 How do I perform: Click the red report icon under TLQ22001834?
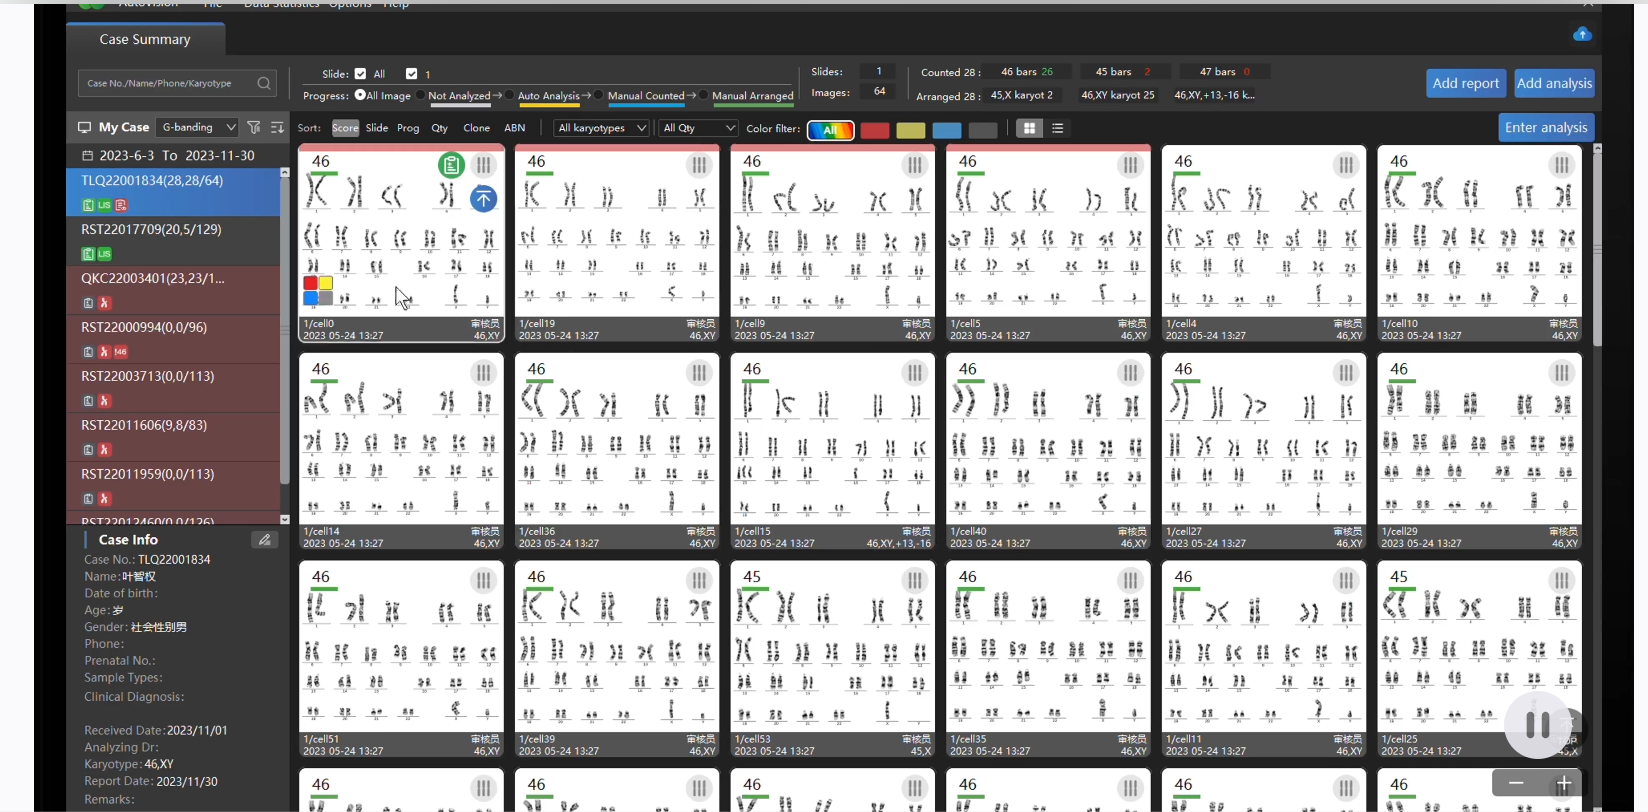121,205
